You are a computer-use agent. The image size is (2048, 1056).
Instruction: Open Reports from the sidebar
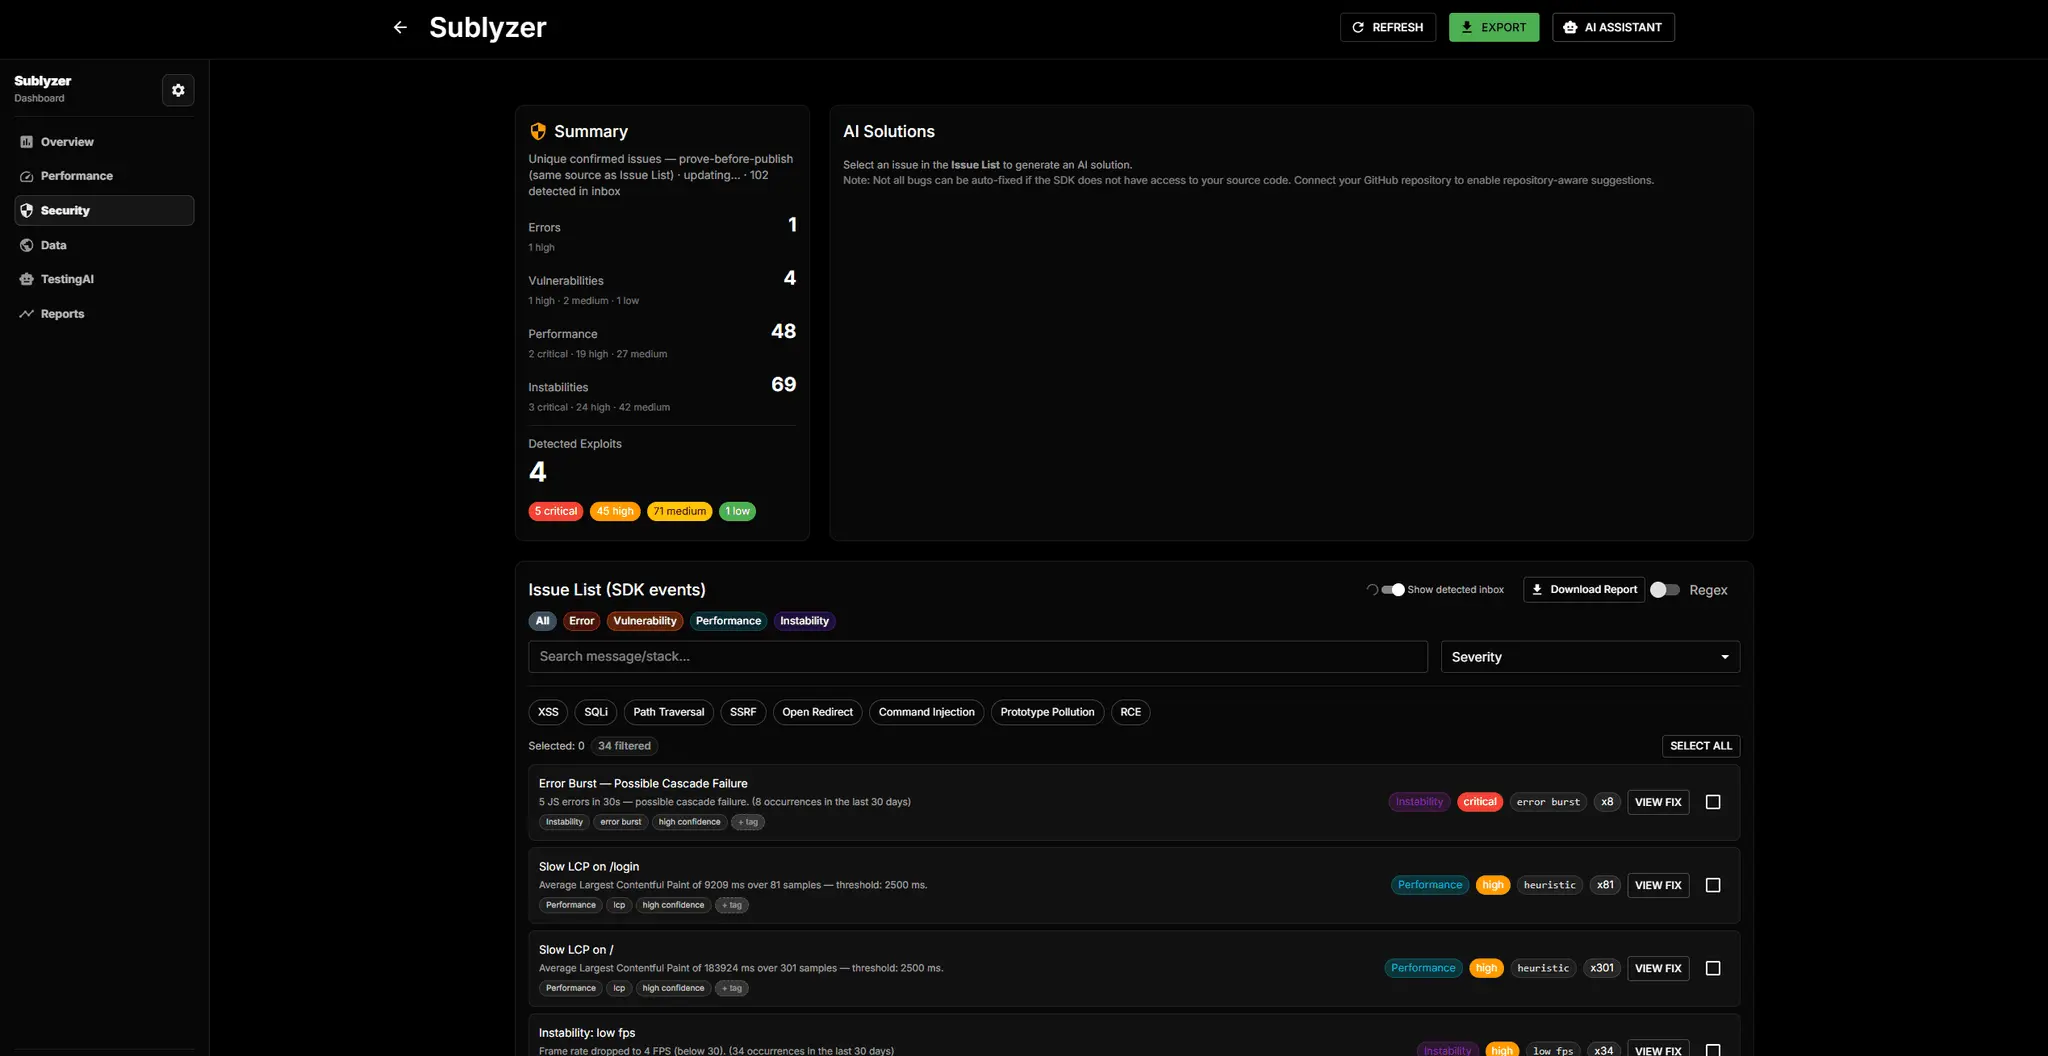(104, 314)
